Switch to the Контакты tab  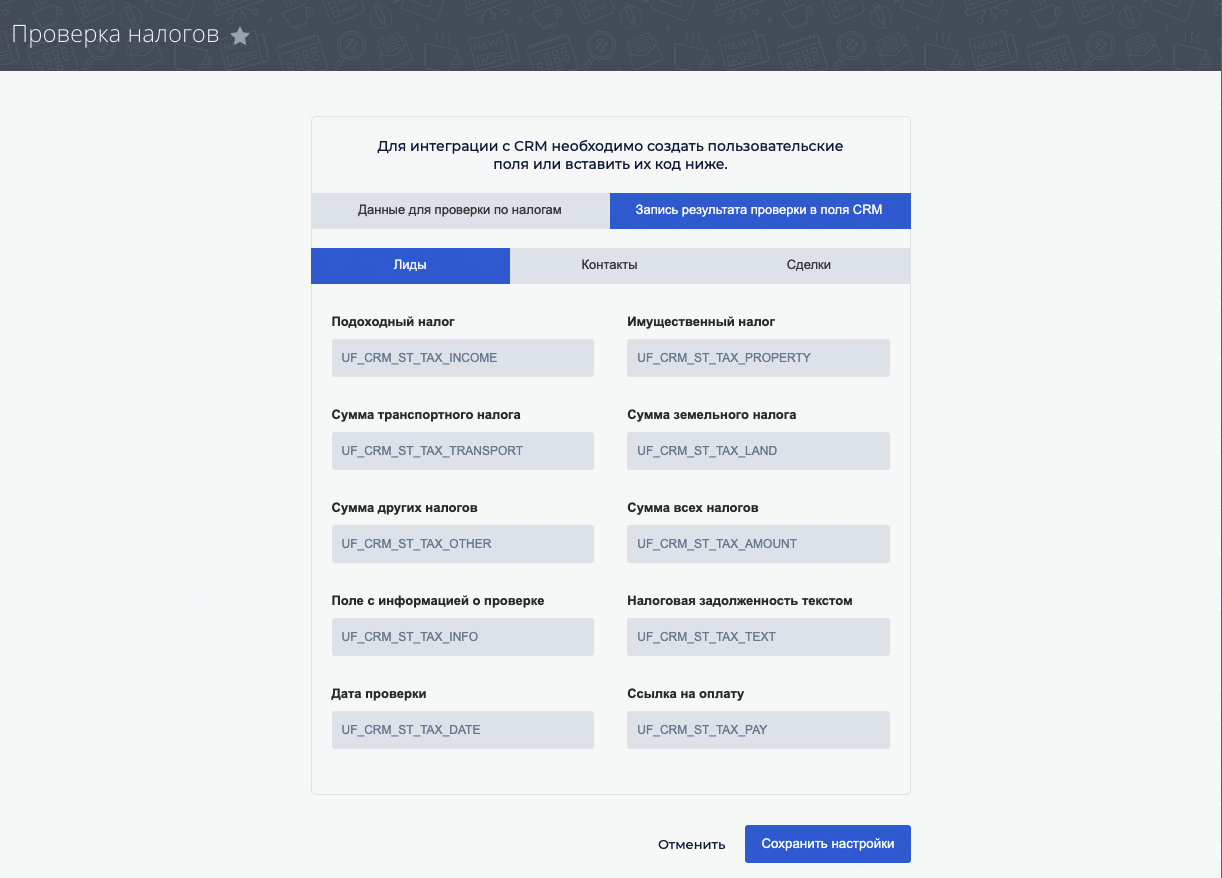point(609,266)
